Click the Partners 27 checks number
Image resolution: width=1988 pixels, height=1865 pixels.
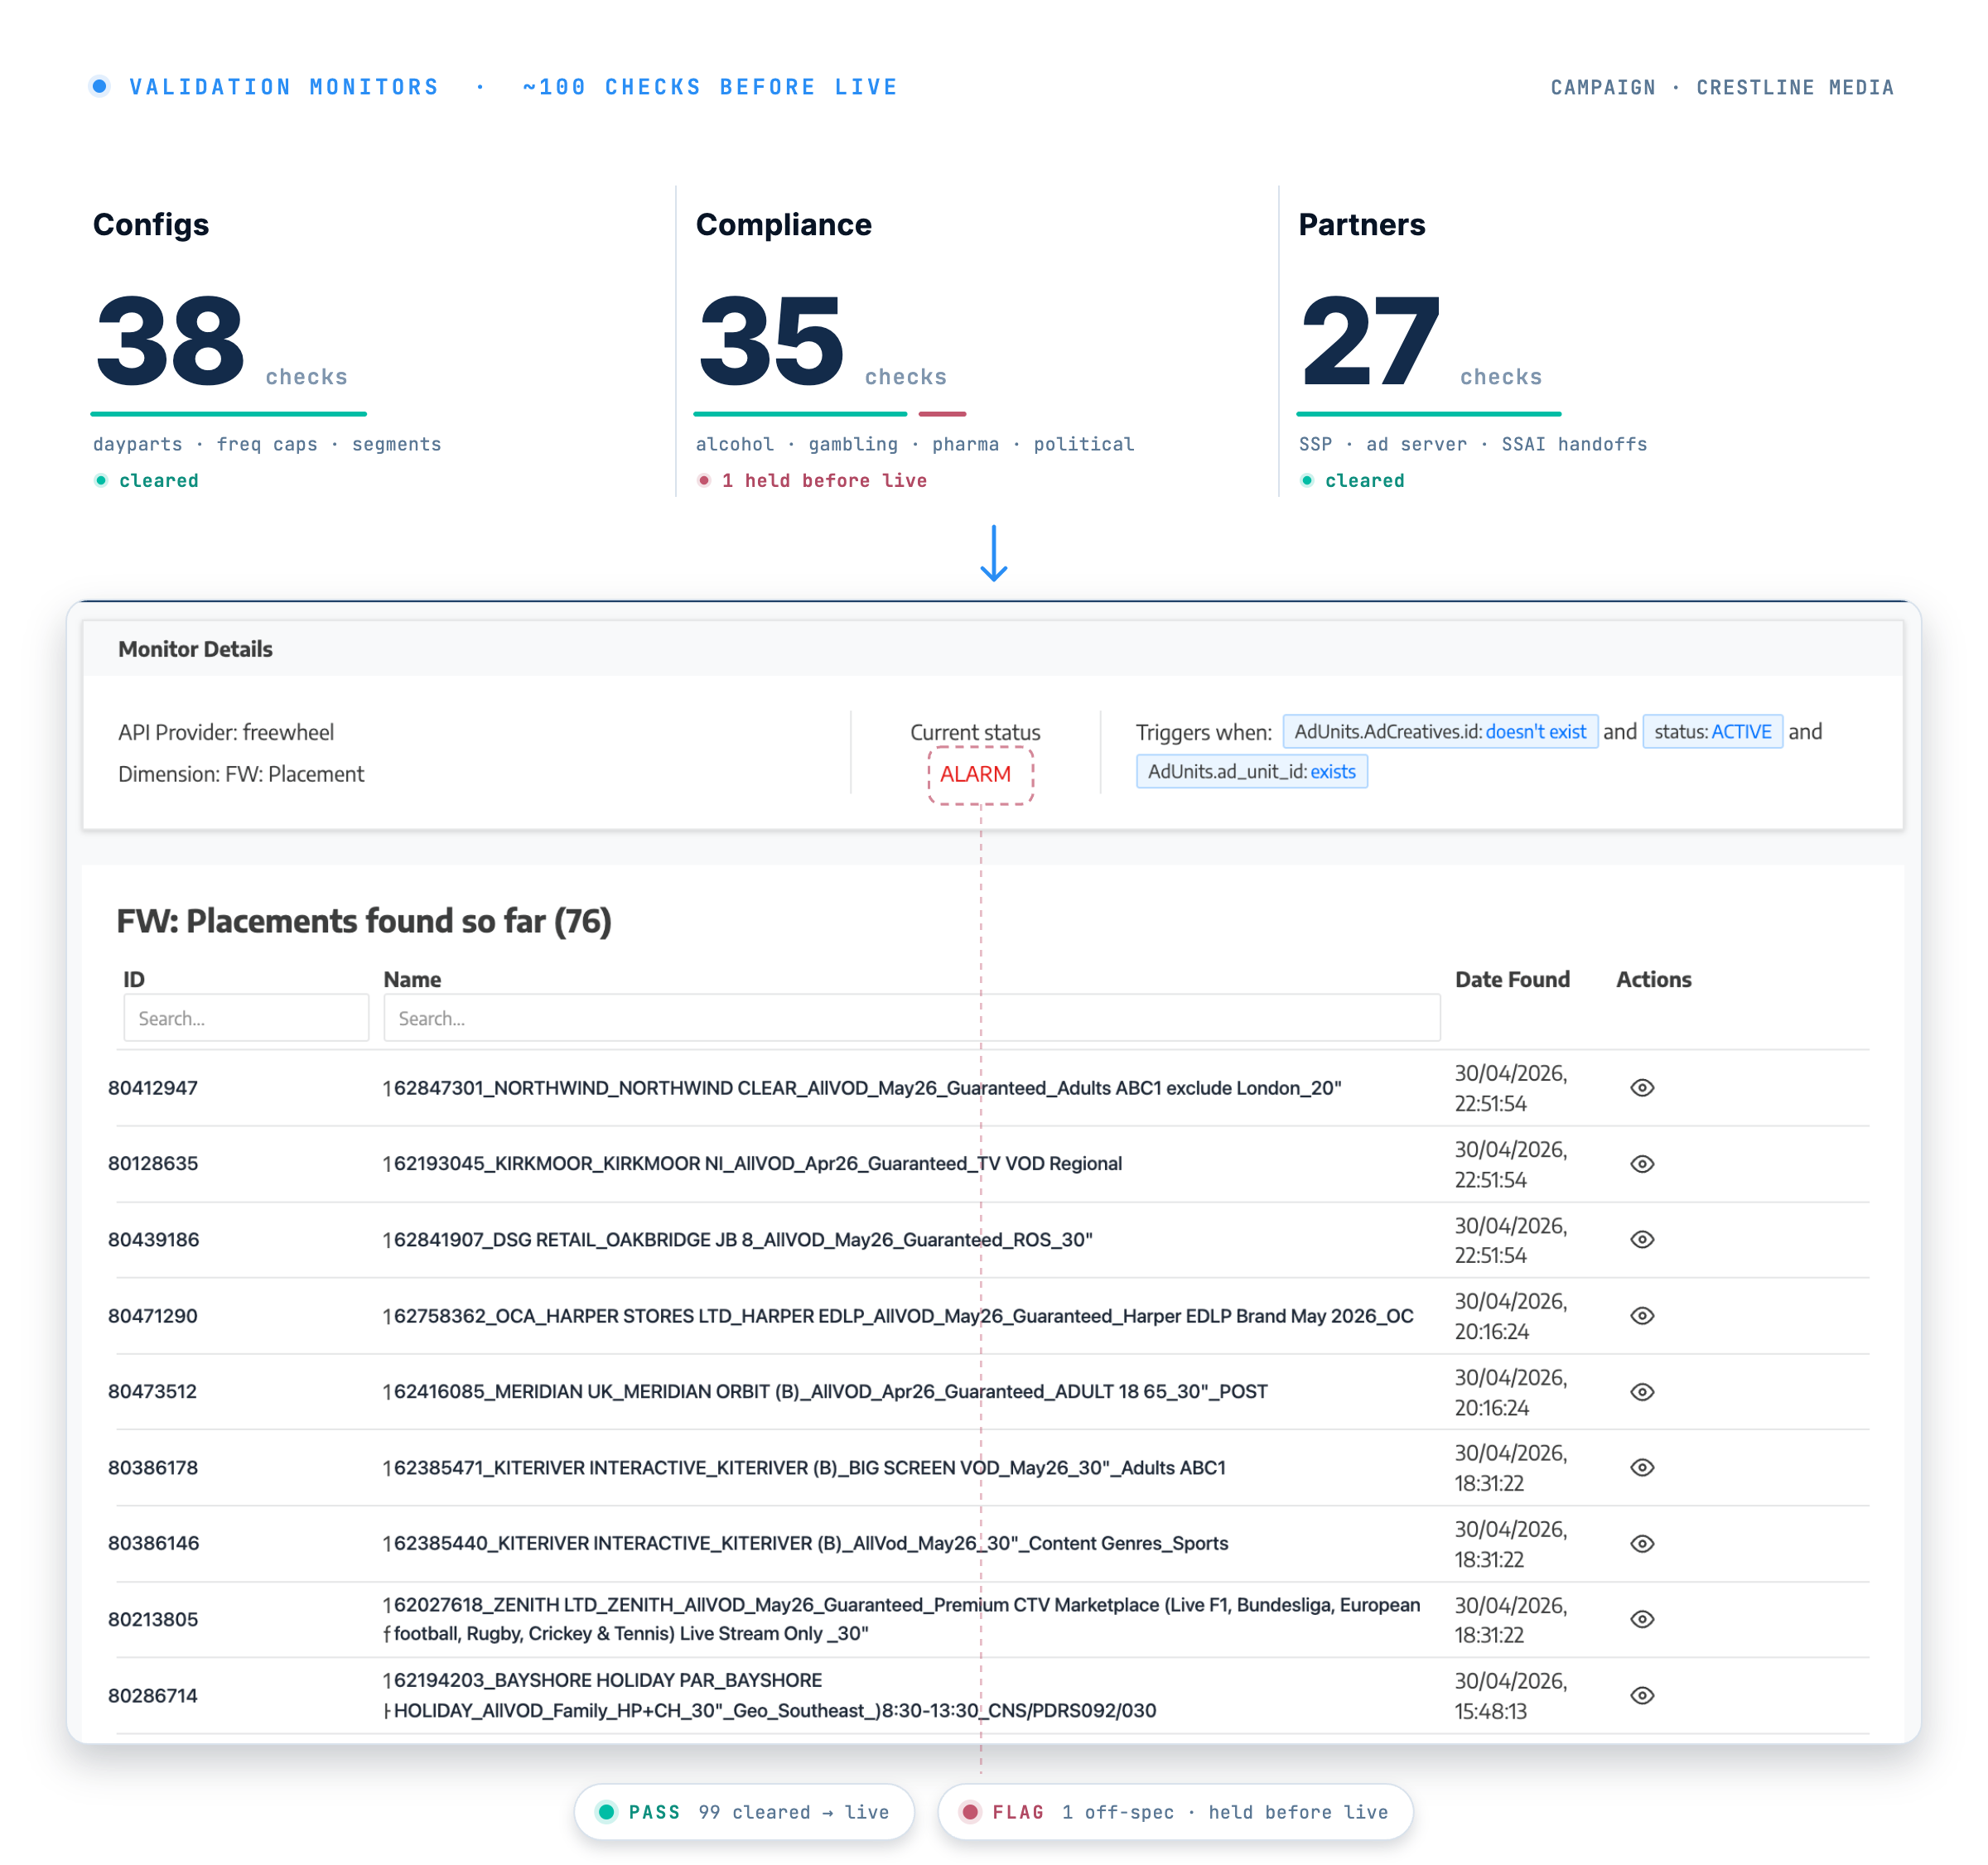[1370, 340]
